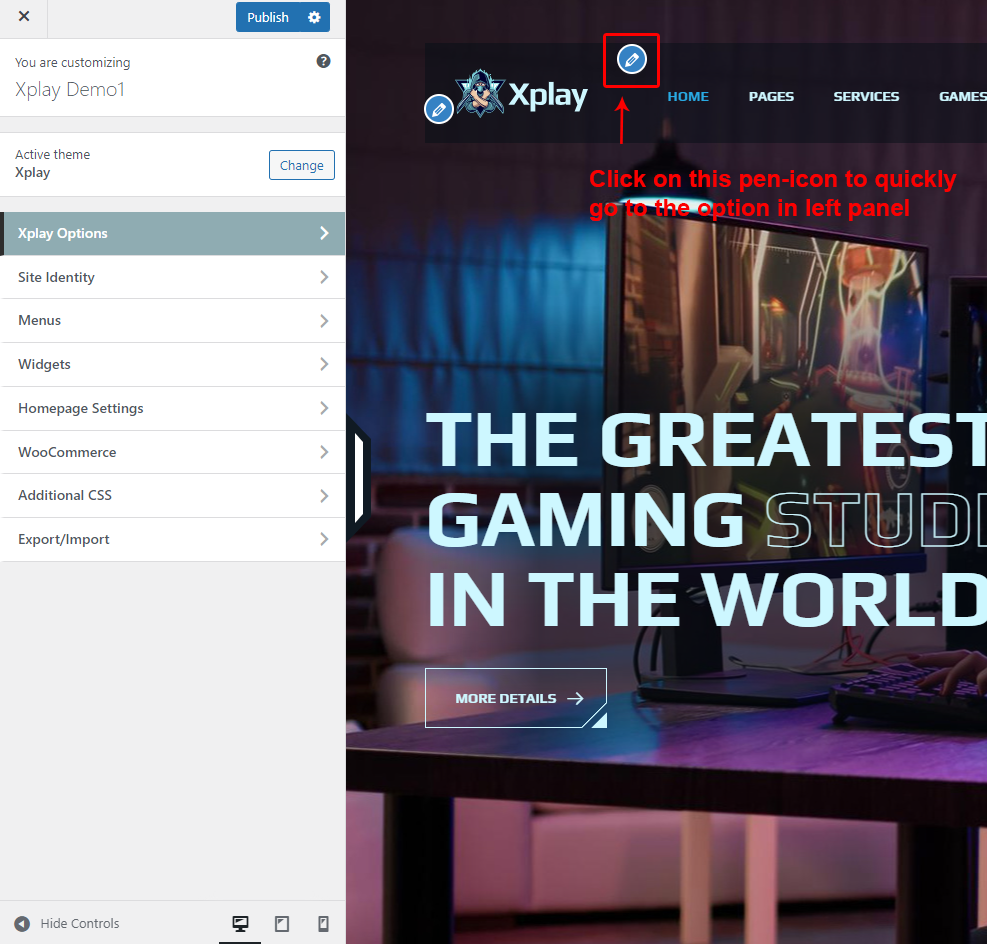Hide Controls collapse arrow icon
Viewport: 987px width, 944px height.
point(22,924)
